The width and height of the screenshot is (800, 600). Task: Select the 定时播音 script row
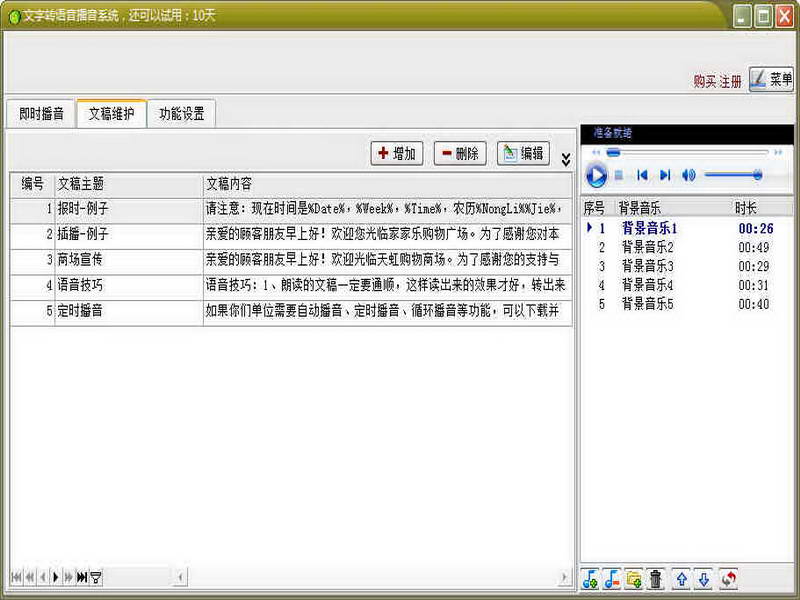[291, 311]
